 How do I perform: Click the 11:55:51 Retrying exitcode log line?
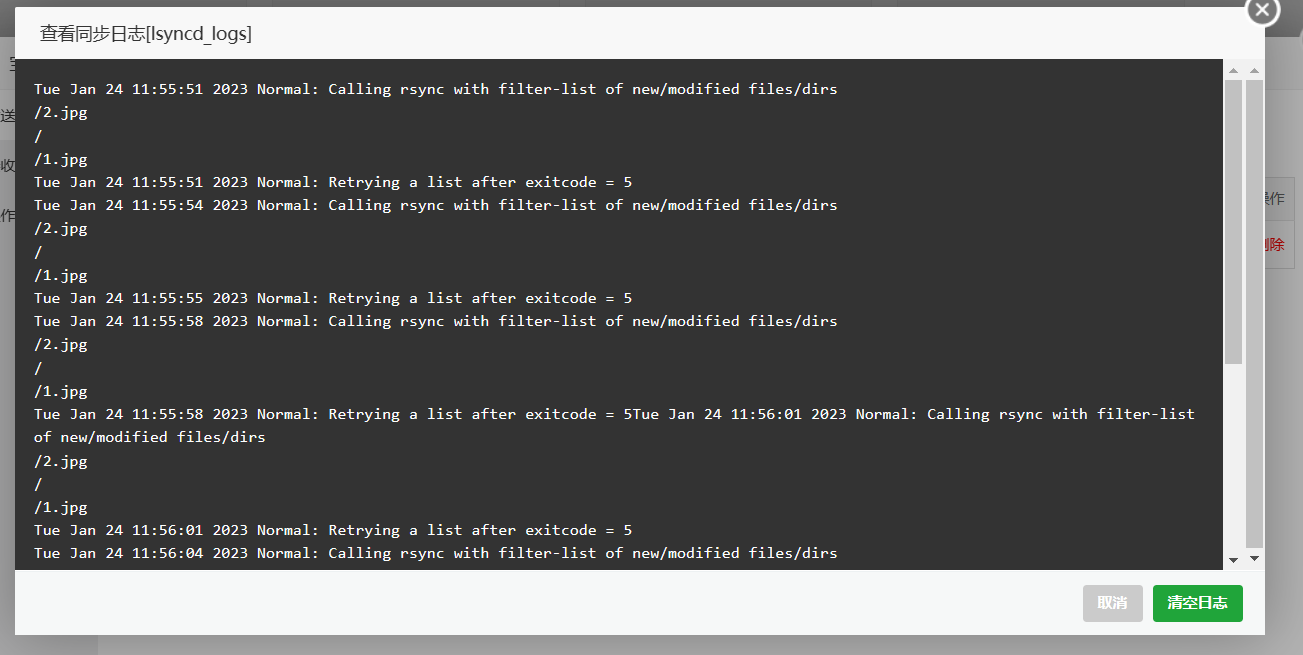click(x=333, y=182)
